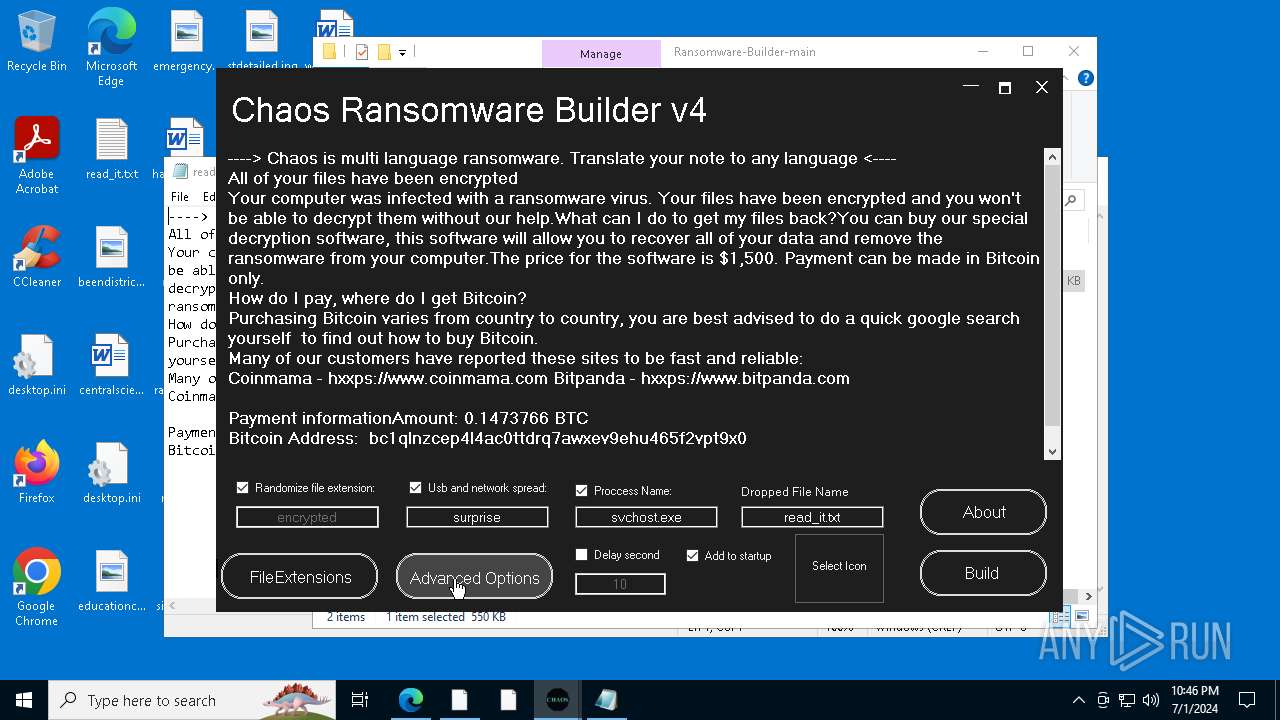The width and height of the screenshot is (1280, 720).
Task: Open Task View on the taskbar
Action: click(x=360, y=700)
